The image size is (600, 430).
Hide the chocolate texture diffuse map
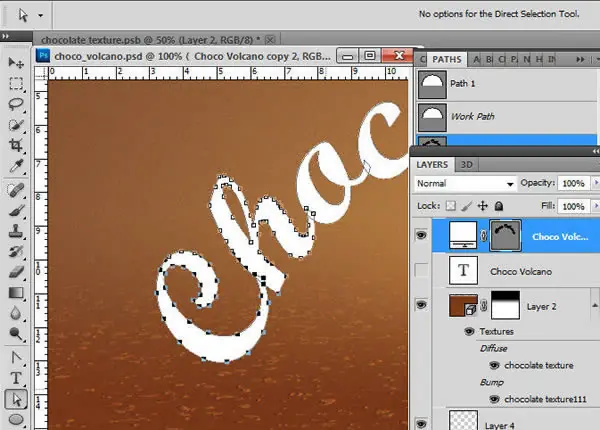tap(494, 365)
